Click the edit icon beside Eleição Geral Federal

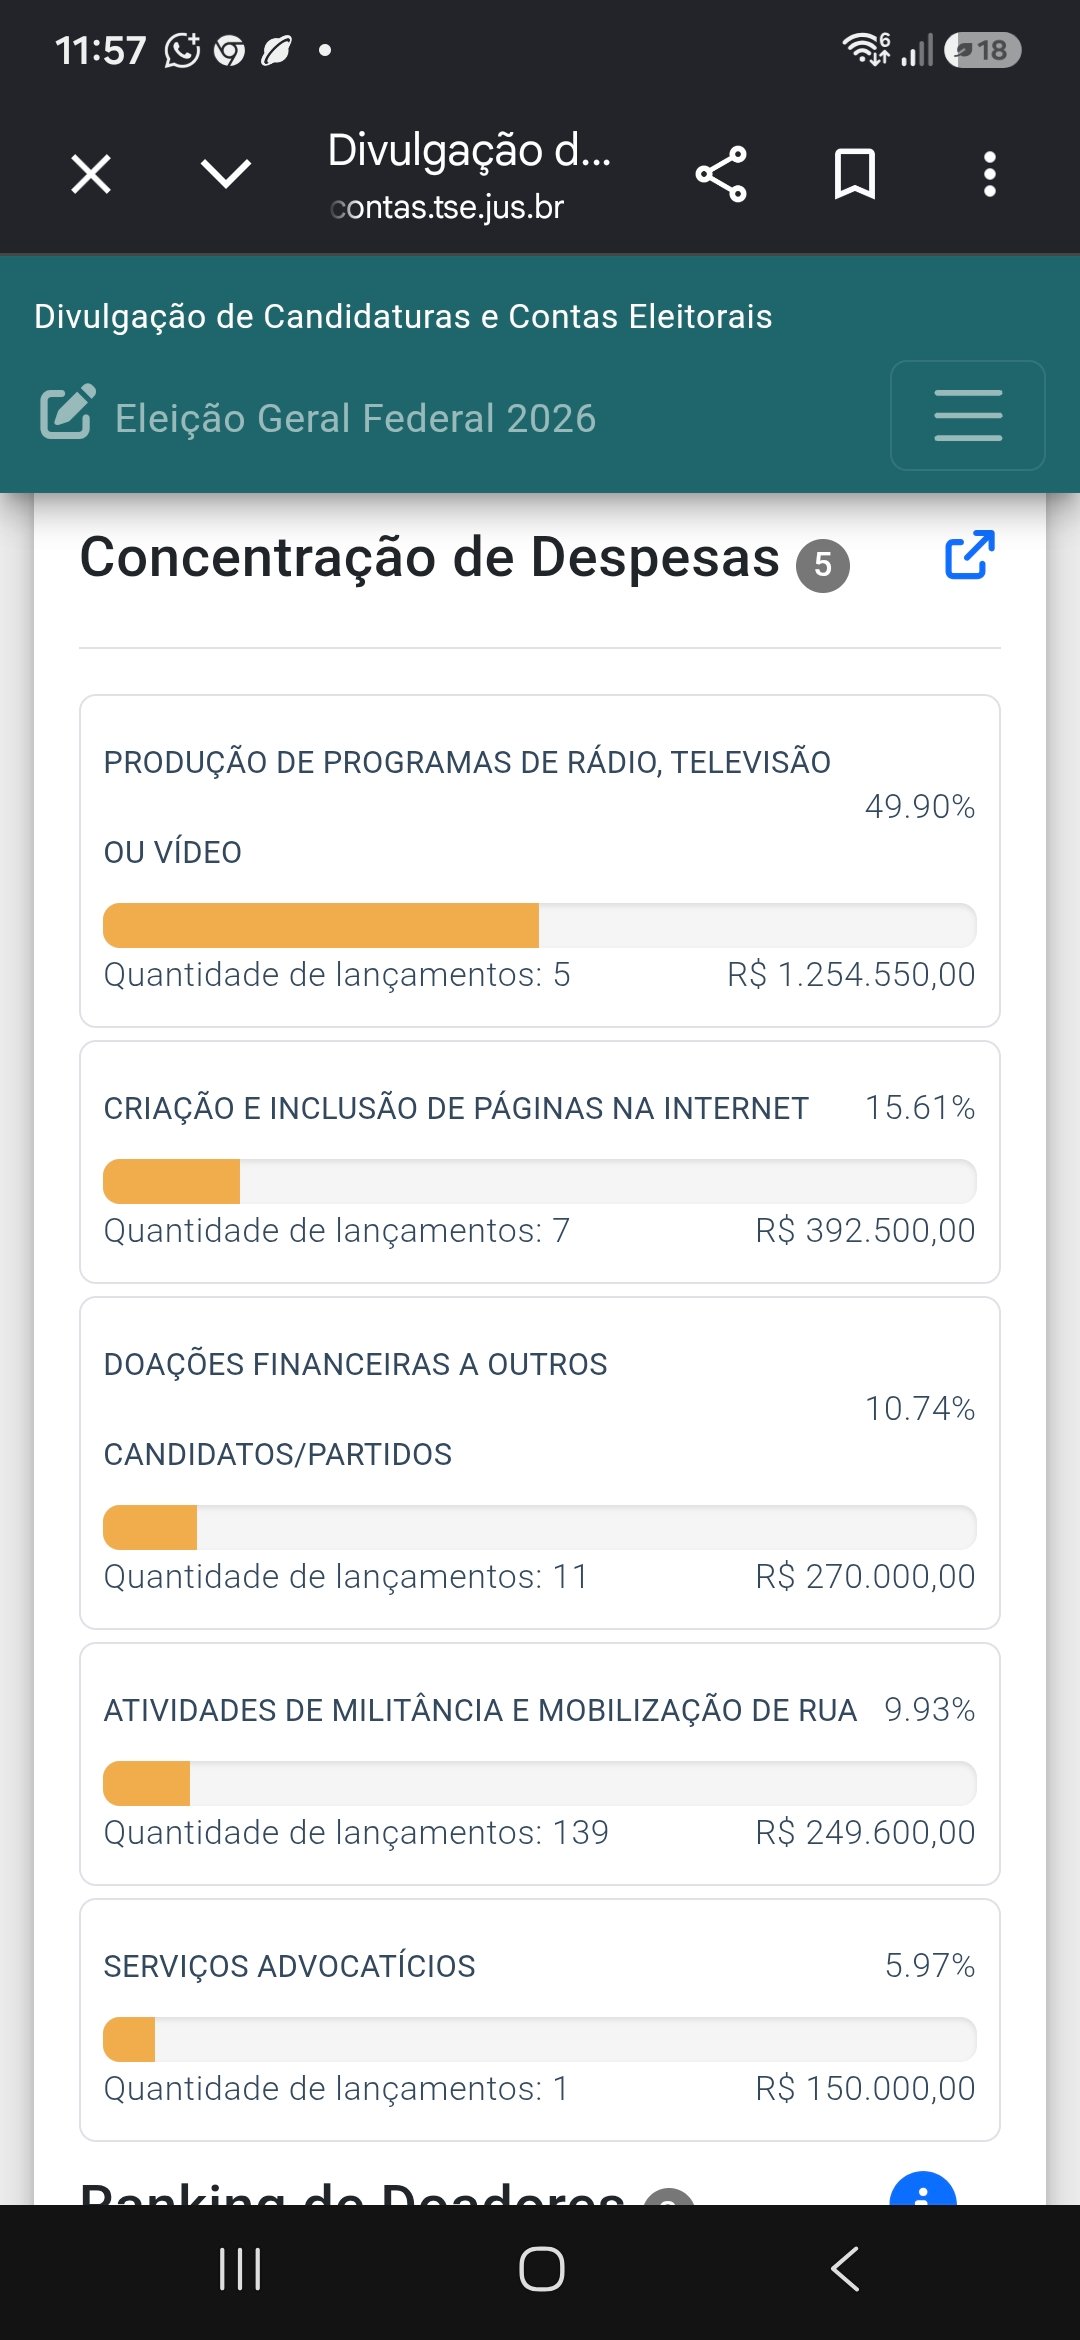pyautogui.click(x=67, y=412)
